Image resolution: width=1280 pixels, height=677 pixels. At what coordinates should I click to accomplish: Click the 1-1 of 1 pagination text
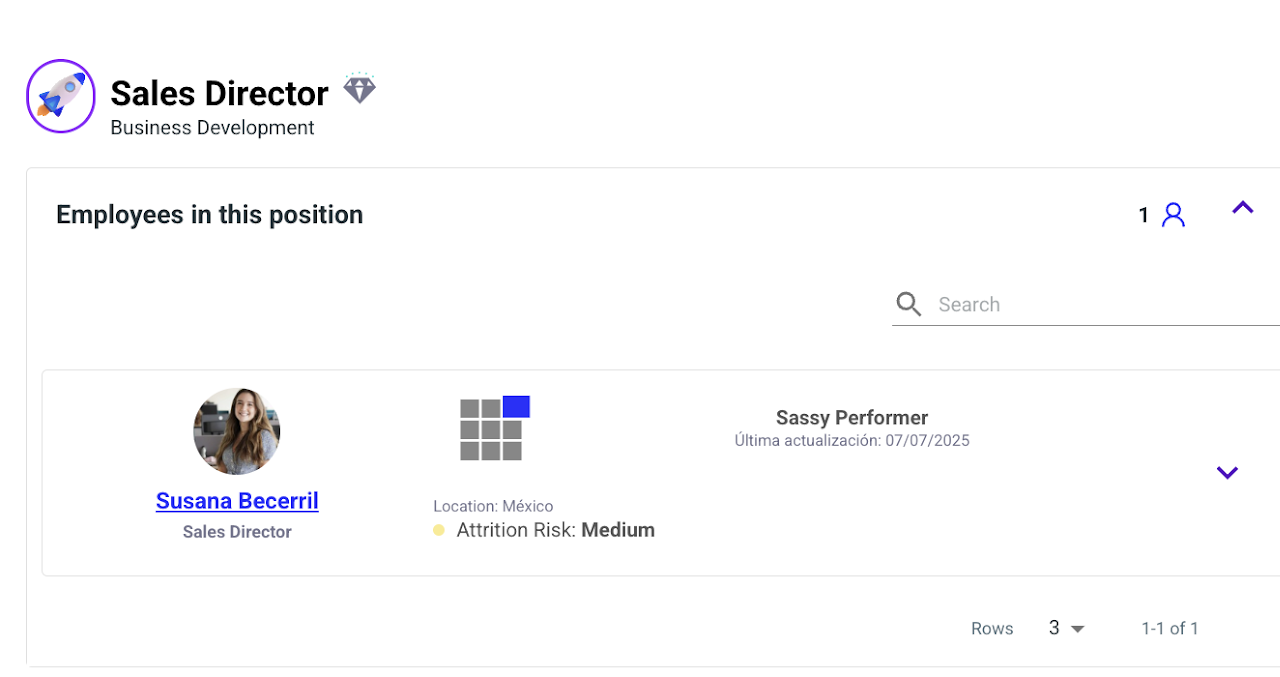tap(1169, 628)
